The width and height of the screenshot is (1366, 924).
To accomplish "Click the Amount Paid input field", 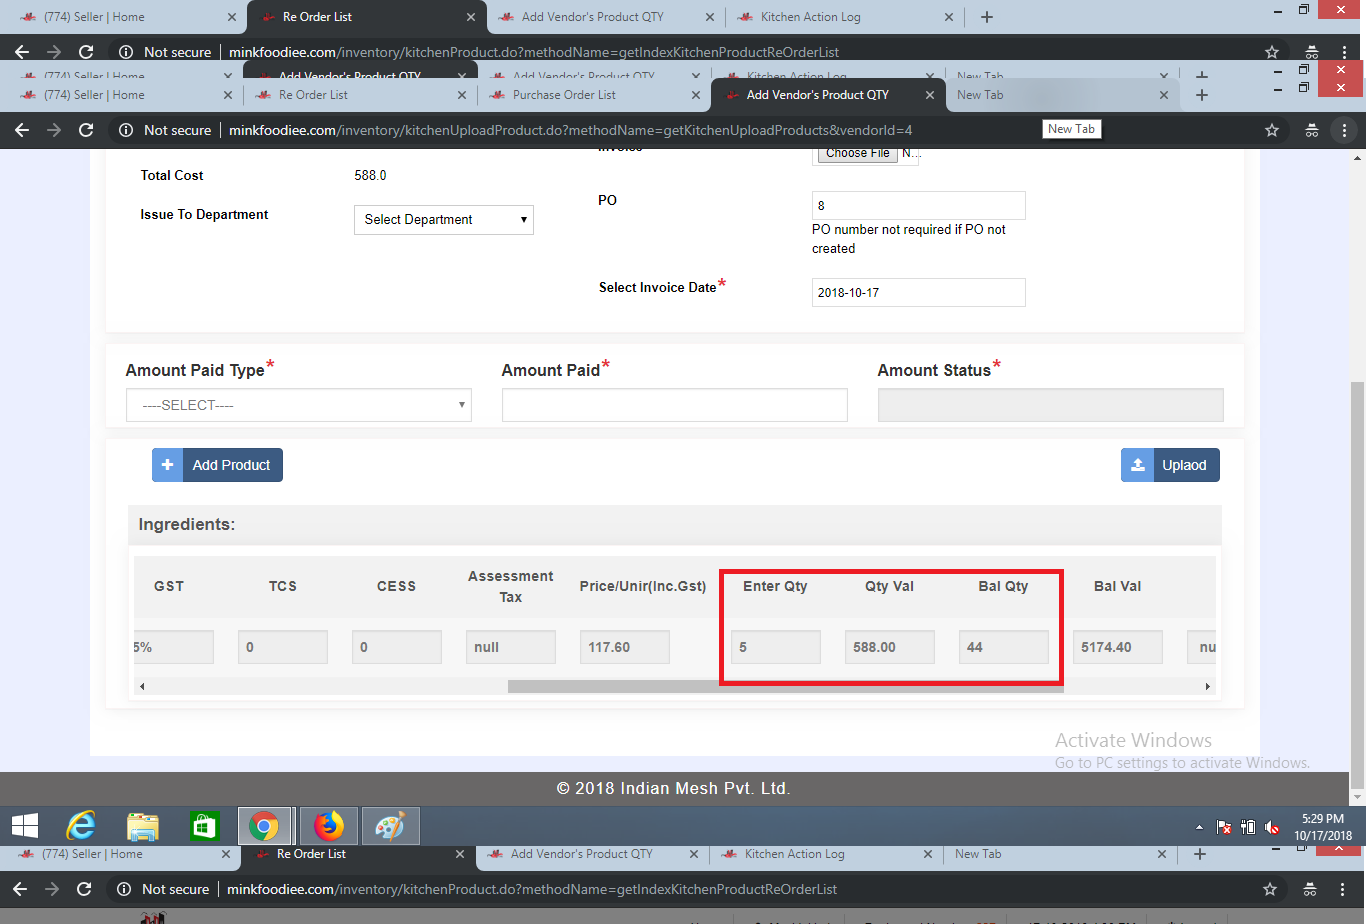I will 674,405.
